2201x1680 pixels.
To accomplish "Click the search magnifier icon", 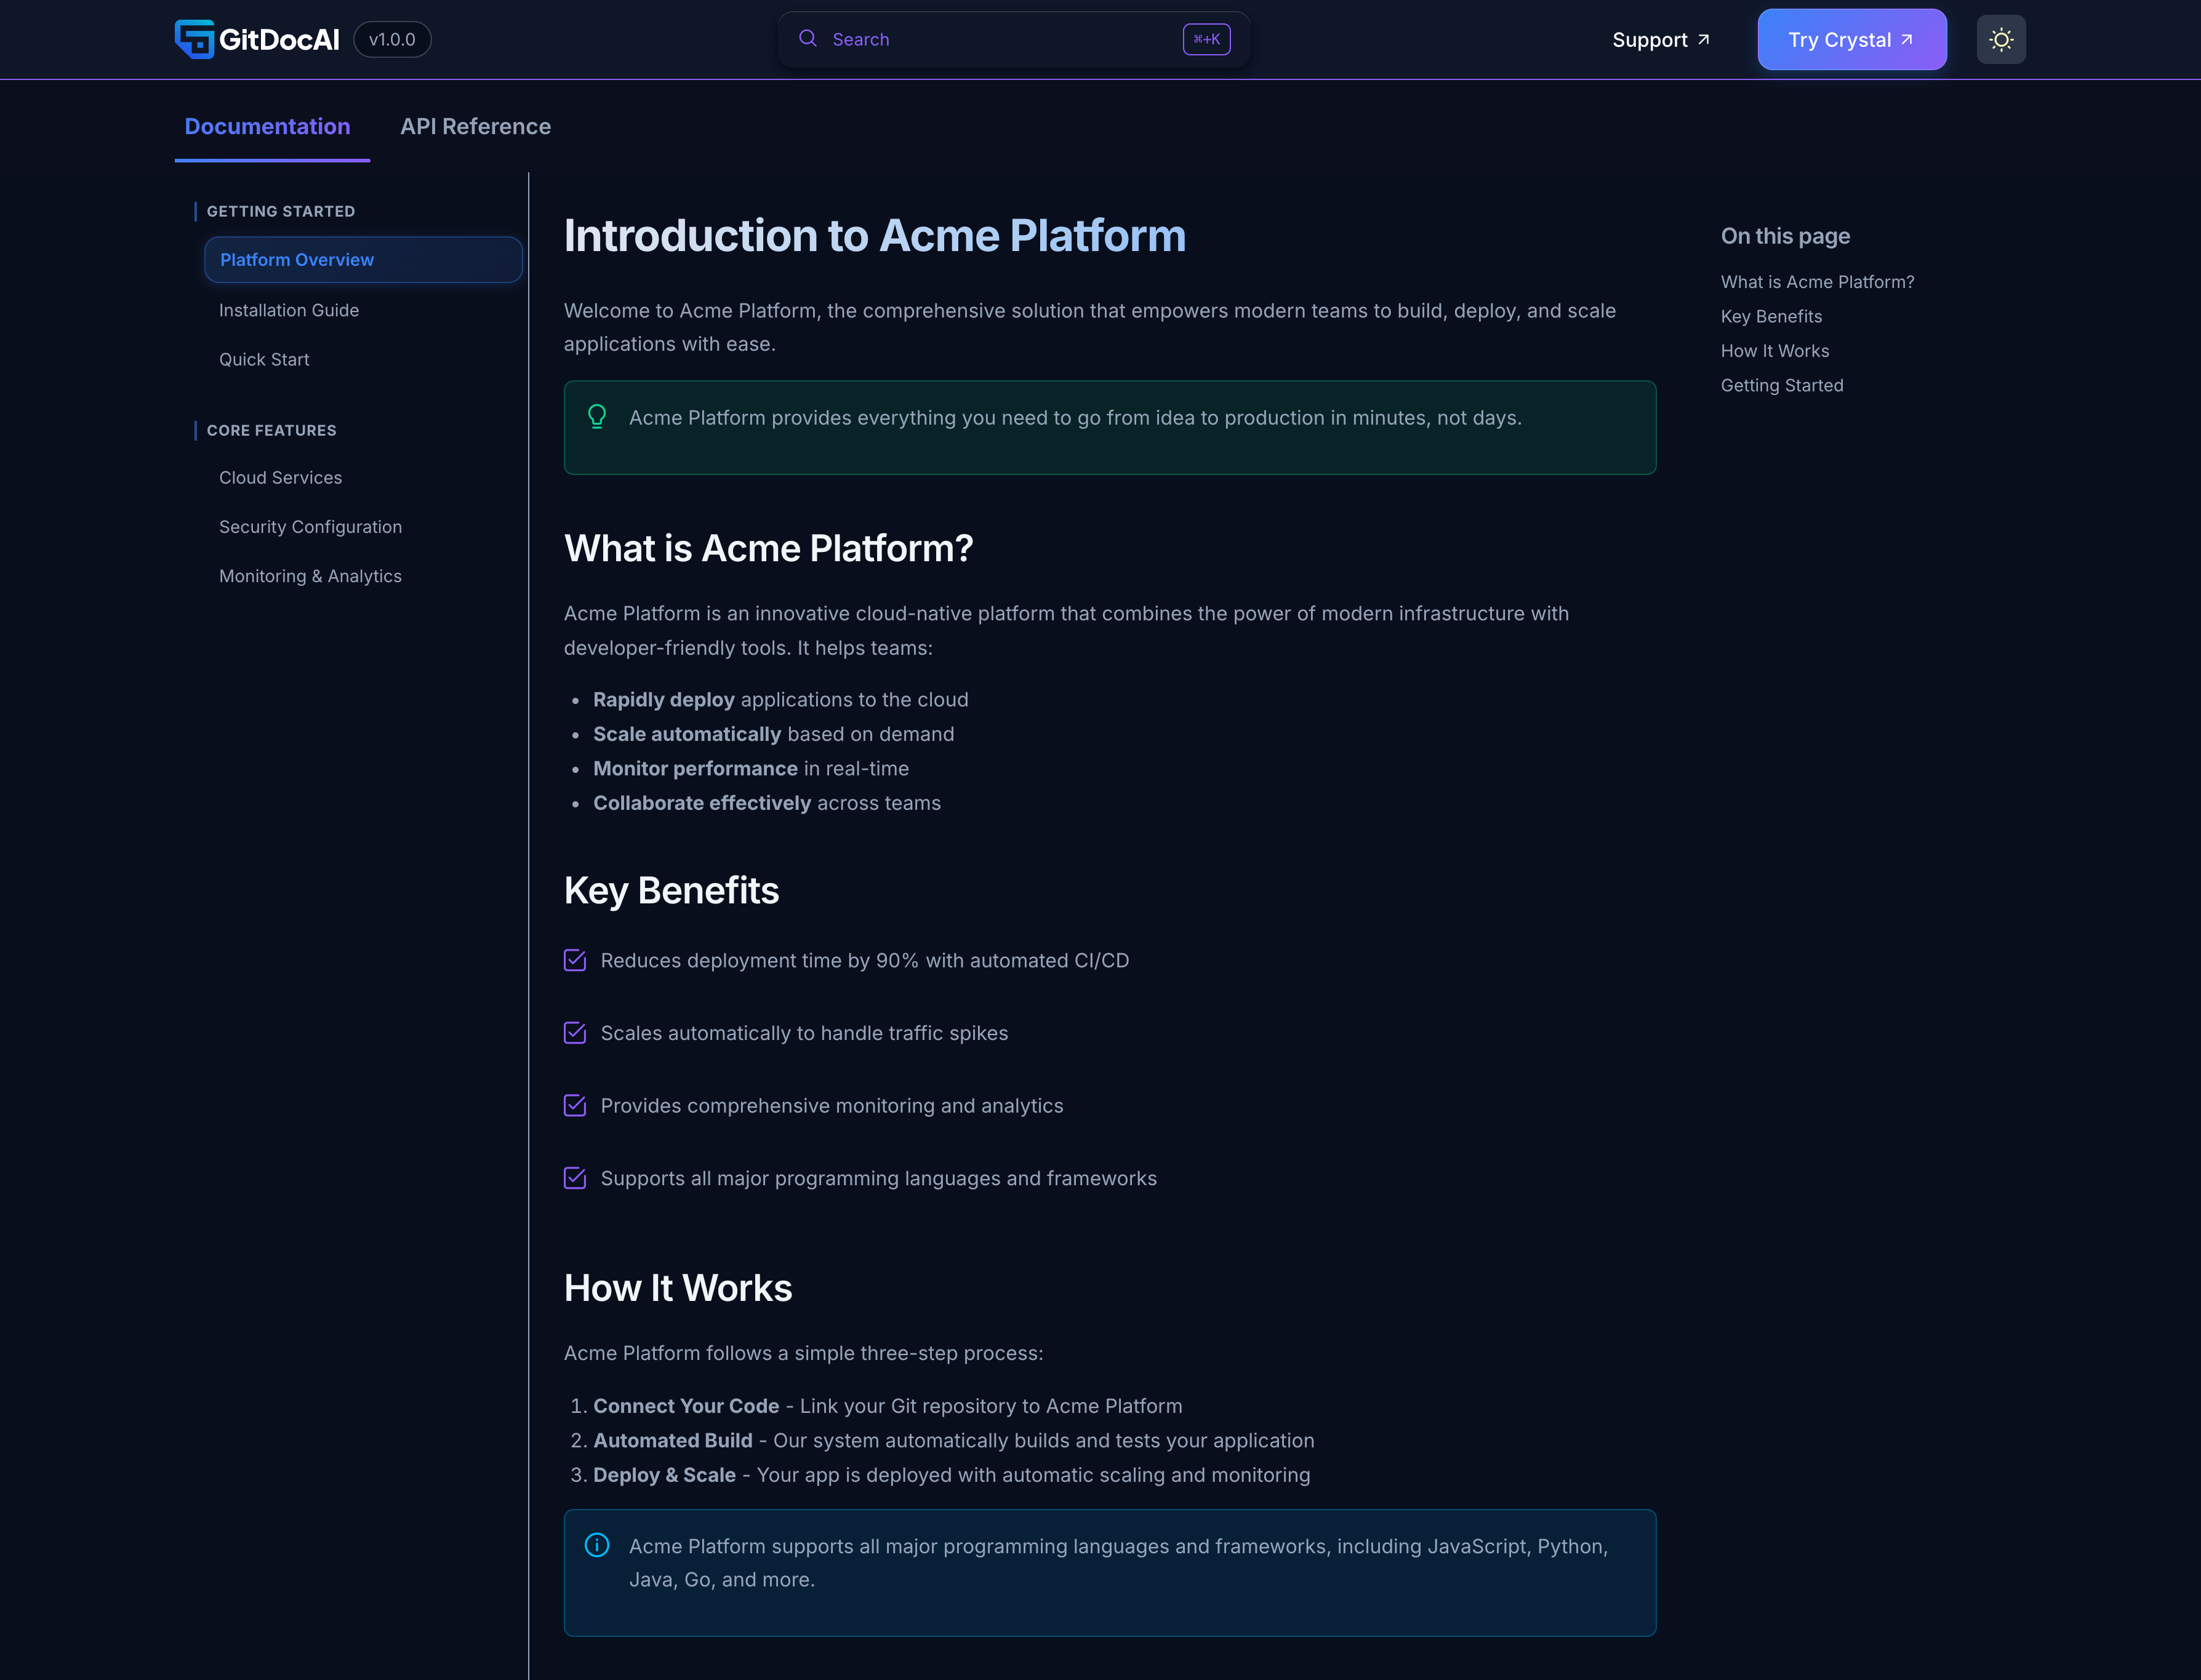I will click(x=807, y=39).
